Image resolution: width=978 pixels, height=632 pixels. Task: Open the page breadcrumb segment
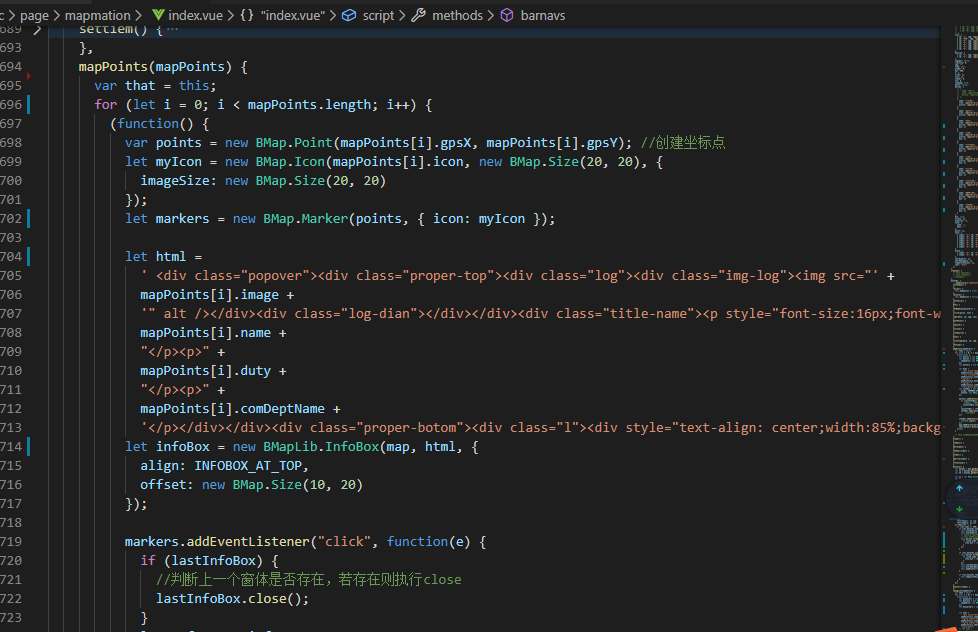point(34,15)
